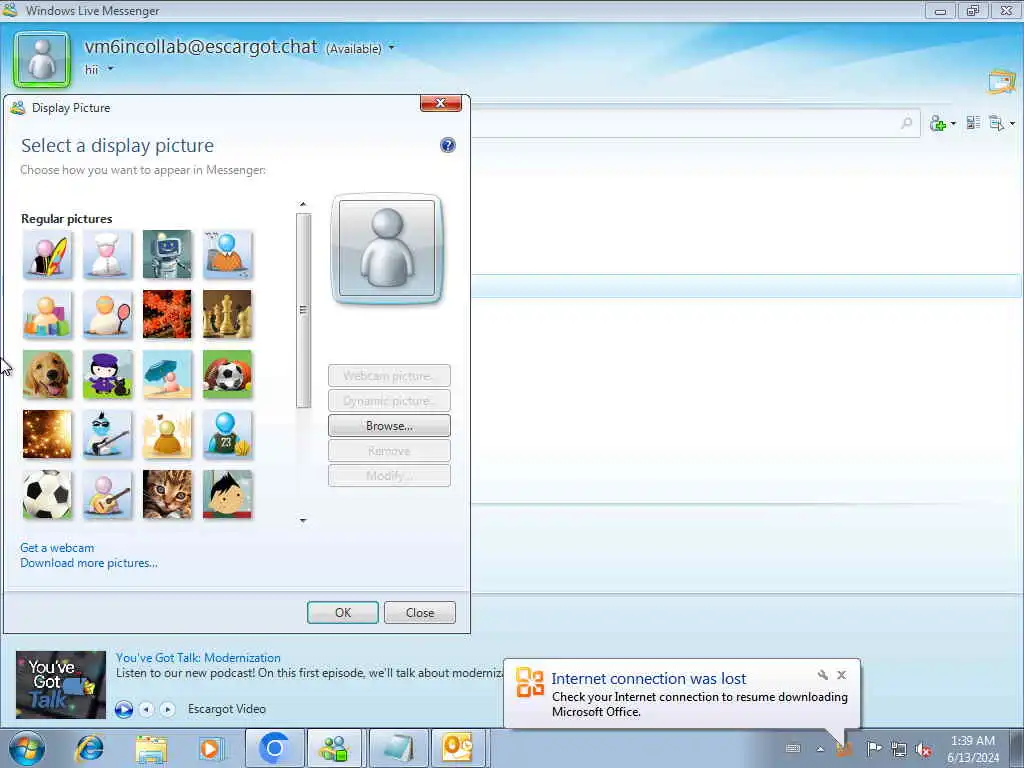
Task: Choose the chef display picture
Action: [107, 255]
